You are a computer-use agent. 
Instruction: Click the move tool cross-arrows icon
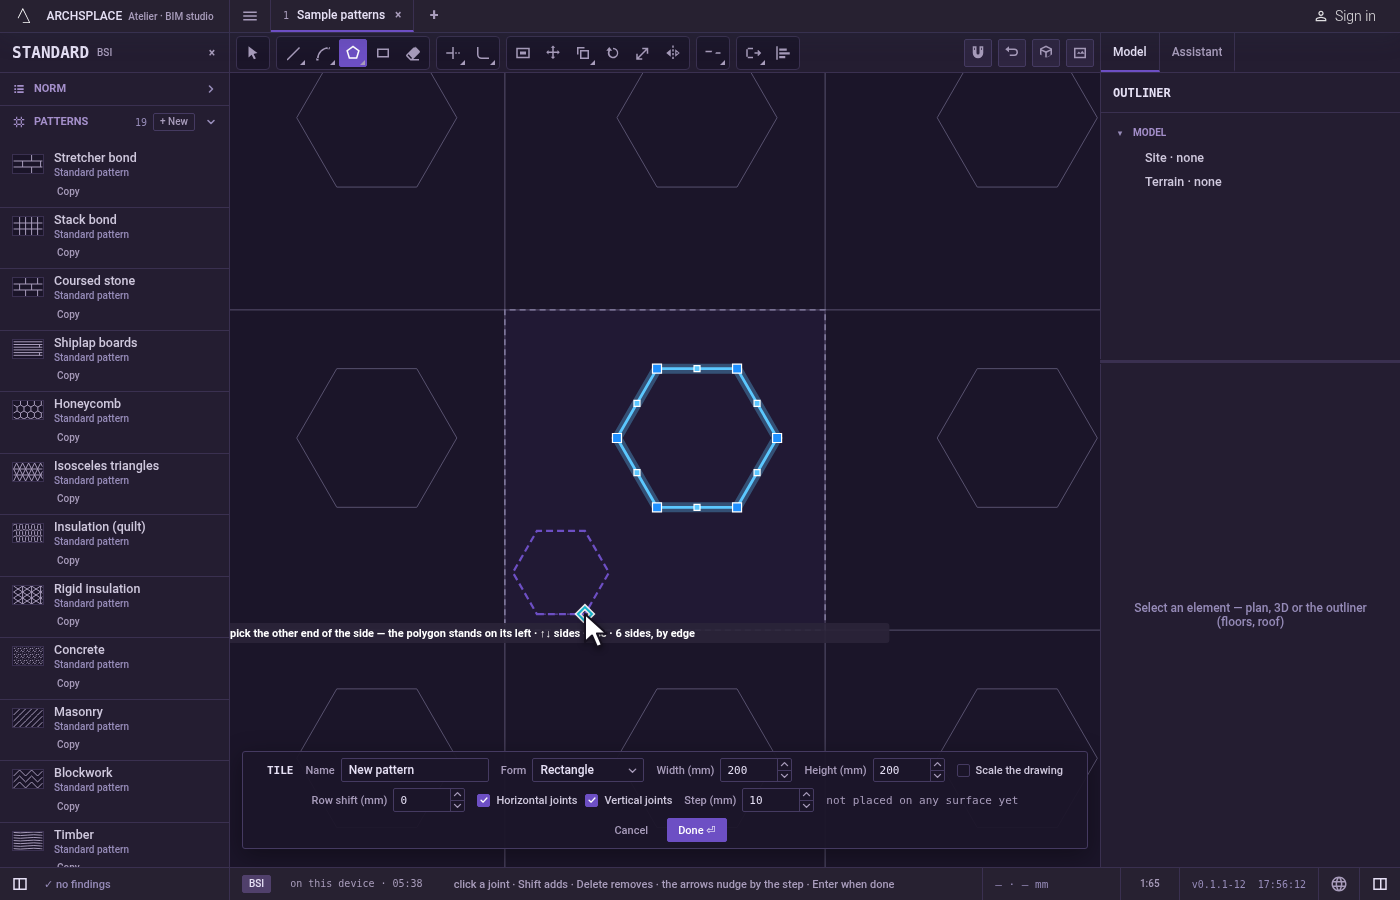[x=553, y=53]
